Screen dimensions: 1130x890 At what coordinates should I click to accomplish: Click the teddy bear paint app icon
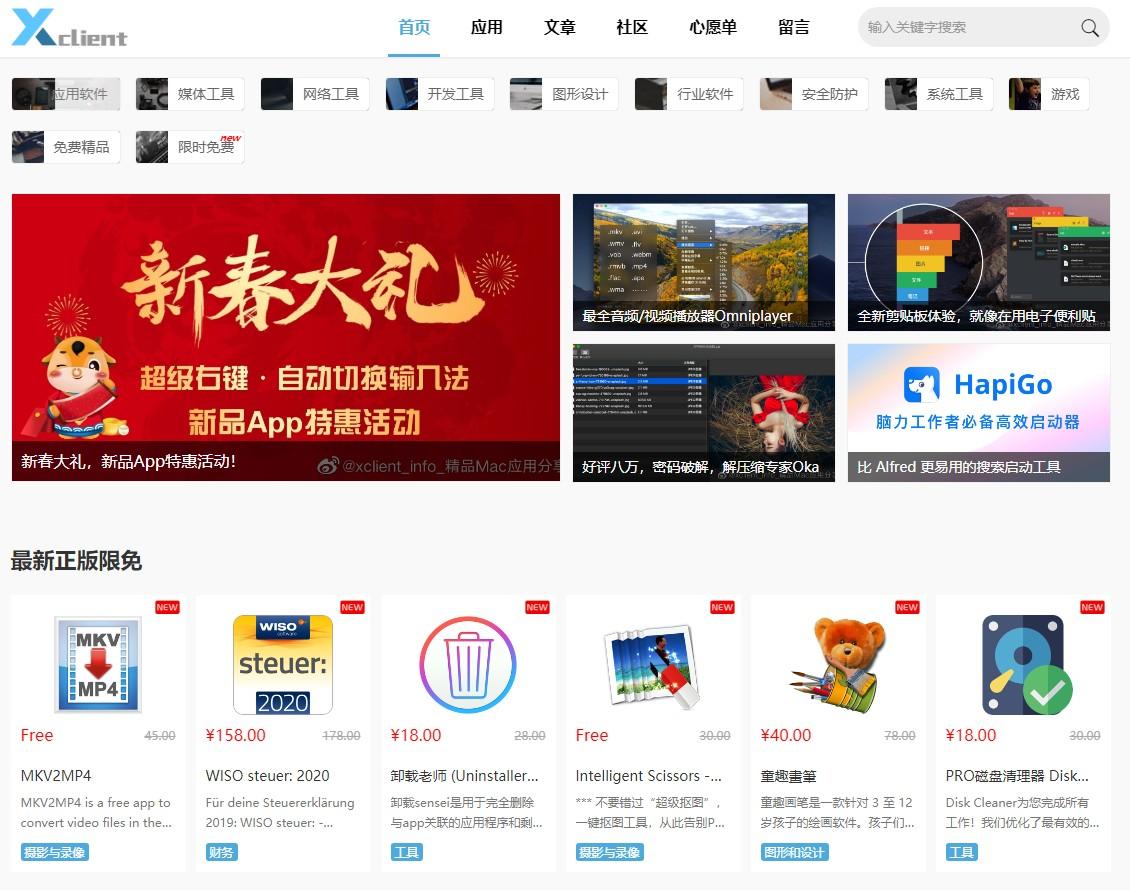[837, 665]
